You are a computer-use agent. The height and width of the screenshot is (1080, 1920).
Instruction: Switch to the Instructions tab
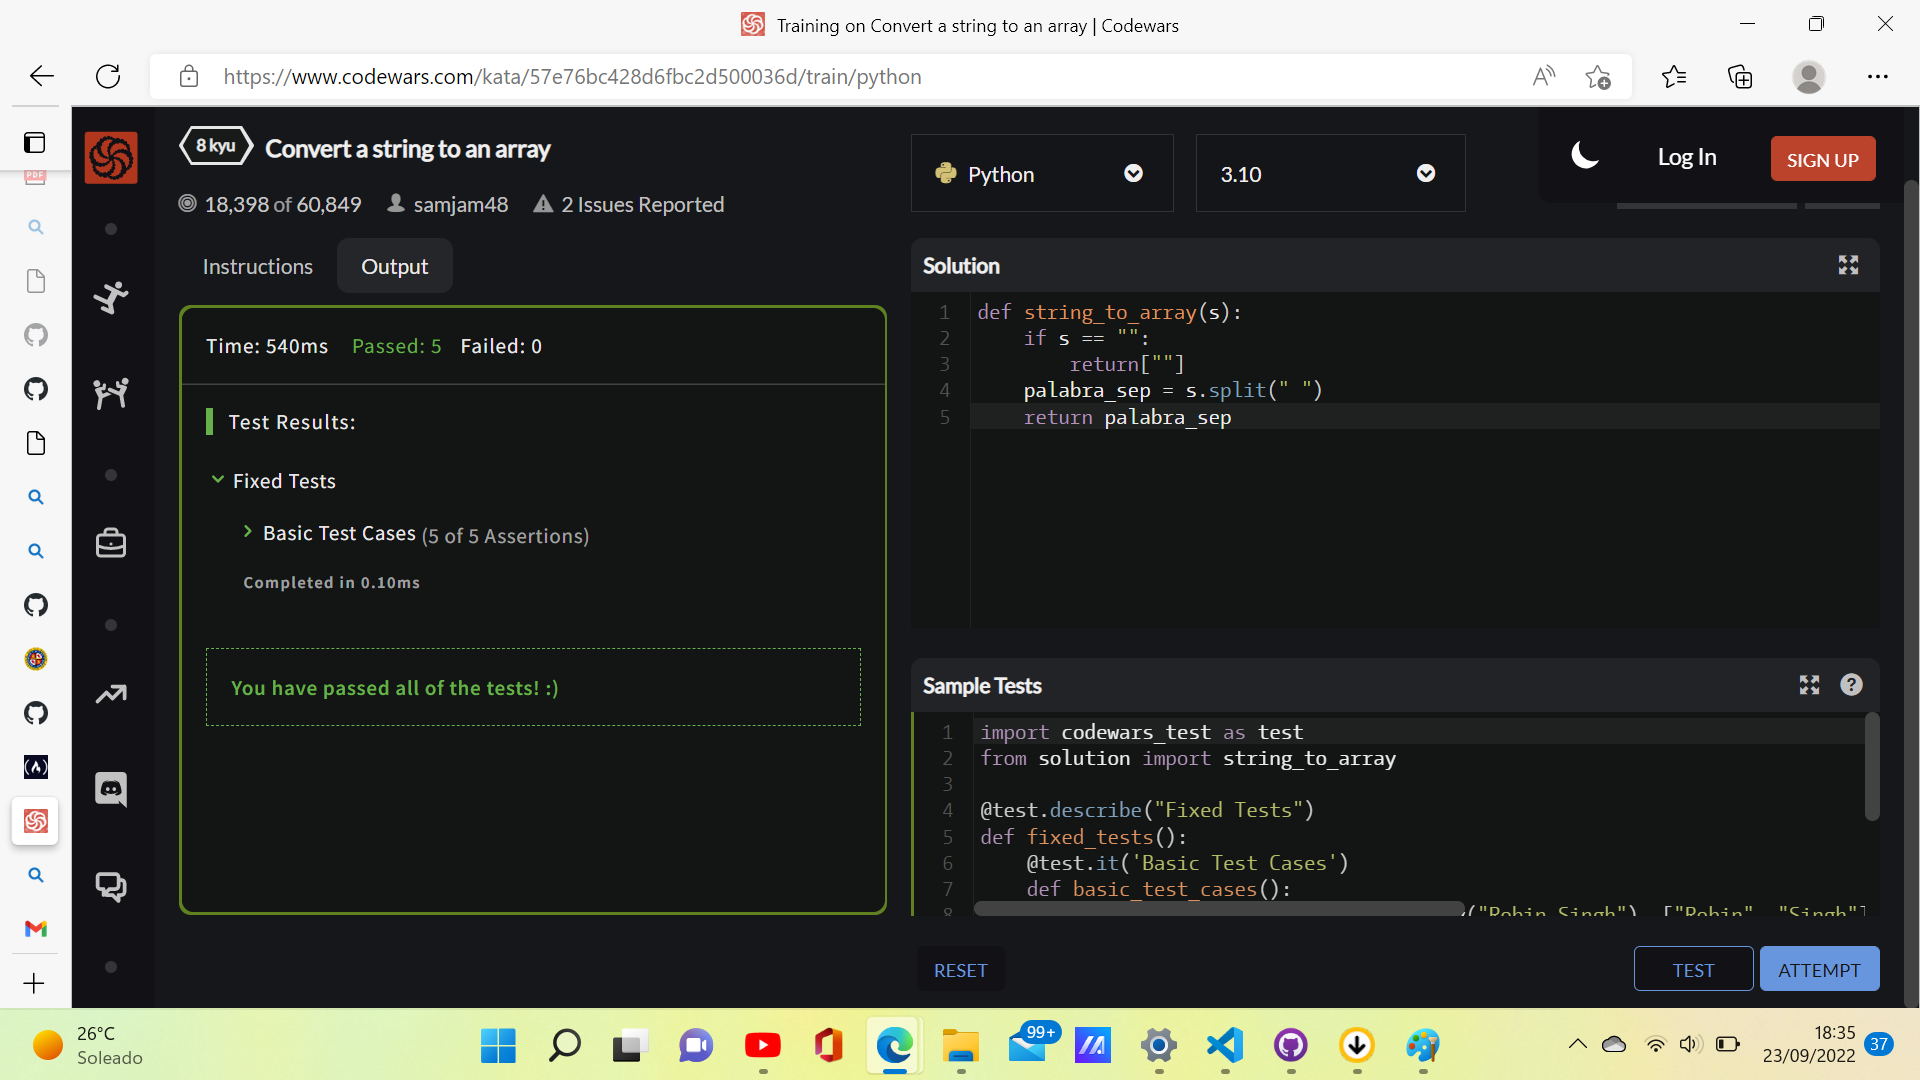click(257, 266)
